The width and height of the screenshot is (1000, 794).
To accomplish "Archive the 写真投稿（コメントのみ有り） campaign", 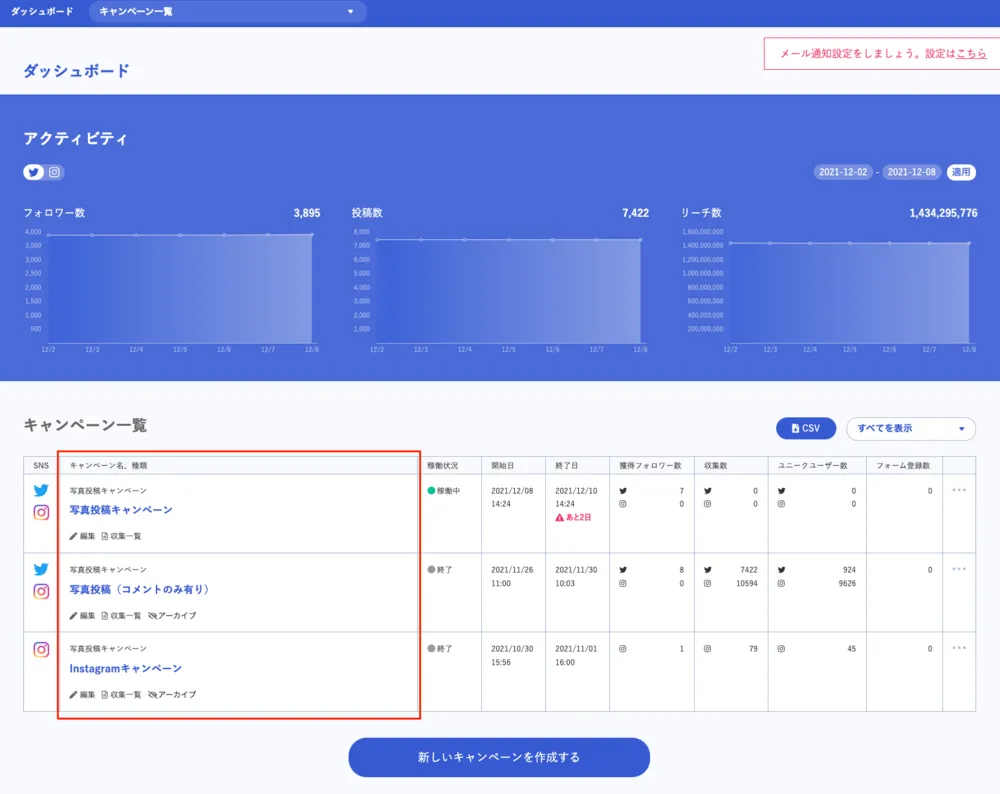I will click(x=171, y=615).
